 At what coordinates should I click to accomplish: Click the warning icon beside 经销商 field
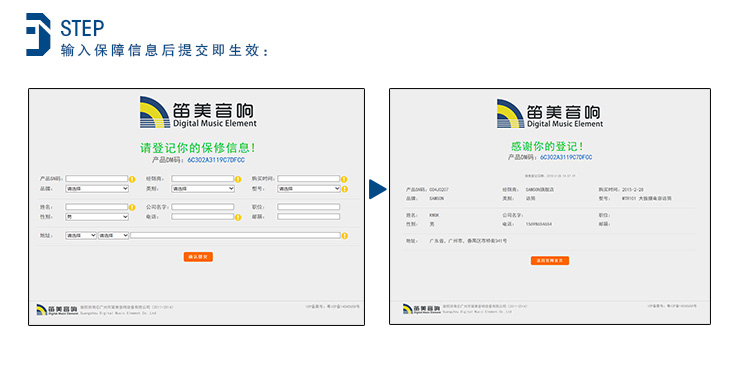(x=238, y=179)
